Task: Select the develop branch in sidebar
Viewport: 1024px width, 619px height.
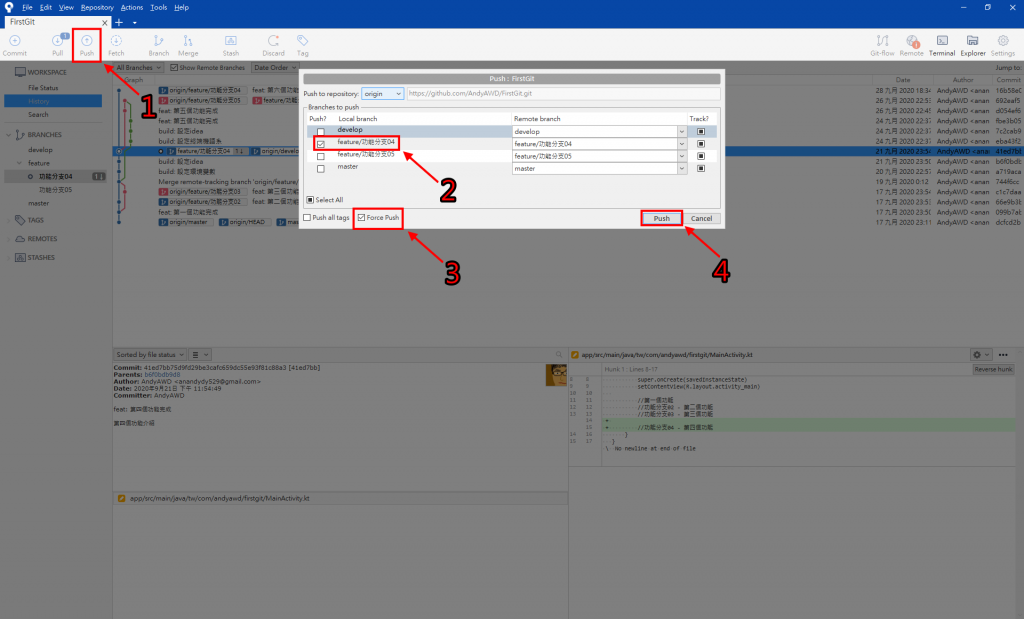Action: [40, 150]
